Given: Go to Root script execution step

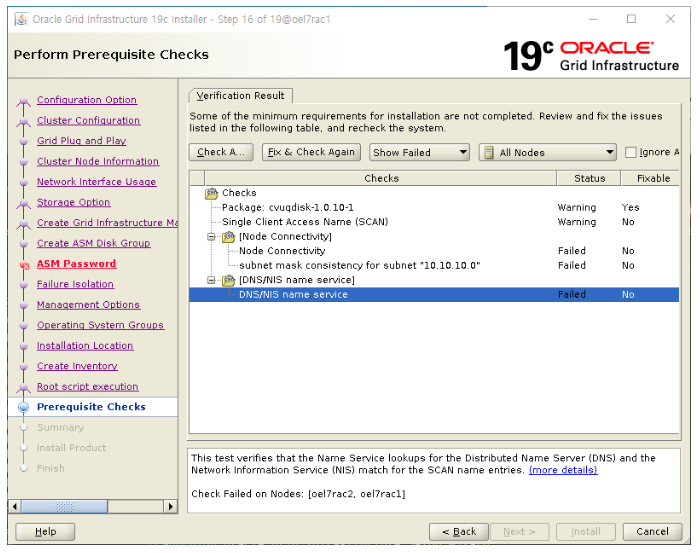Looking at the screenshot, I should (x=88, y=387).
